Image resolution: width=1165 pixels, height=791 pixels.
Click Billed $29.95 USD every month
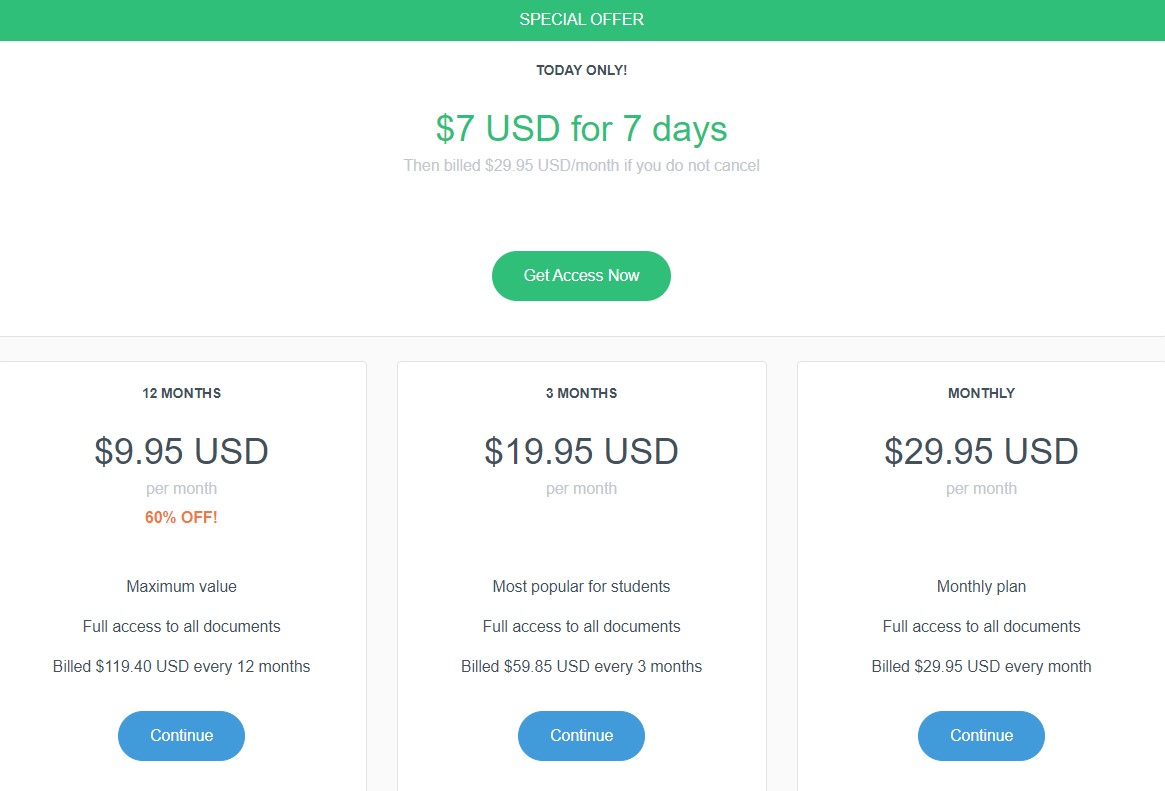(981, 666)
